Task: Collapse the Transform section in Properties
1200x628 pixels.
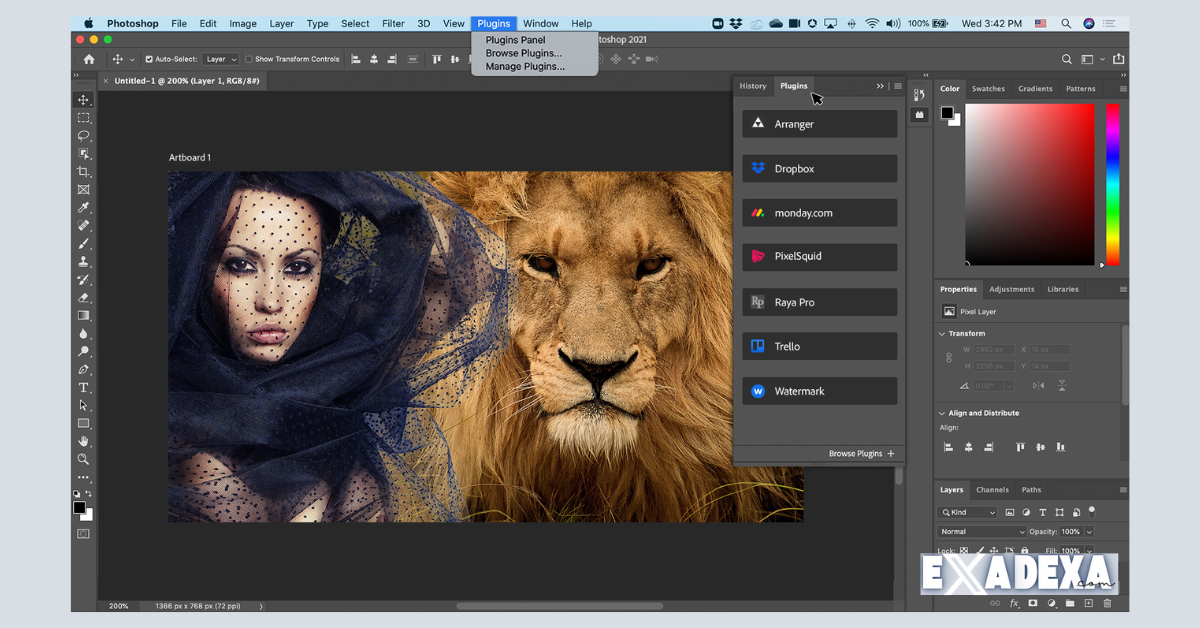Action: 941,333
